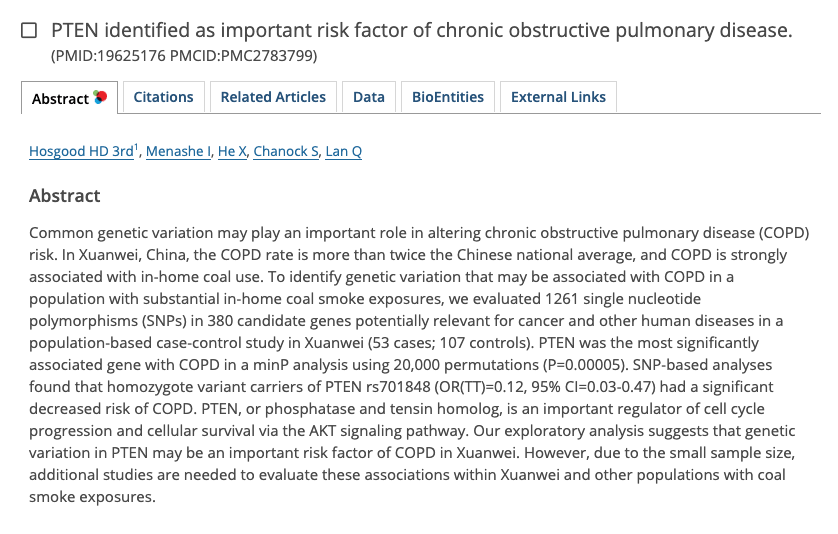Click the red-blue annotation icon on Abstract tab
Viewport: 838px width, 534px height.
coord(100,97)
